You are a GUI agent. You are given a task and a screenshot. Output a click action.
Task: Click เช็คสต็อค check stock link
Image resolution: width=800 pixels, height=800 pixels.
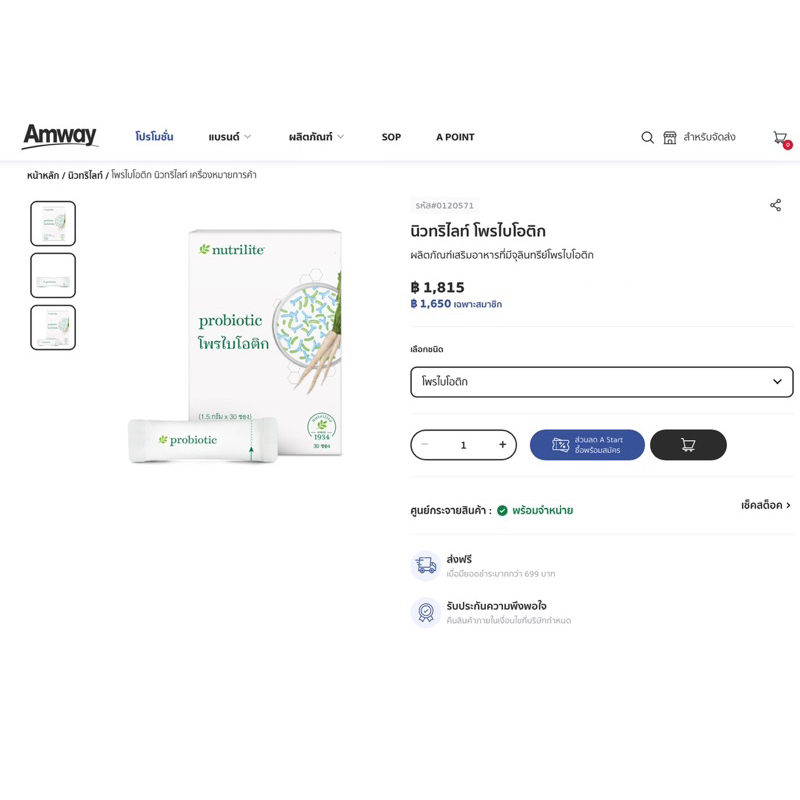click(x=766, y=505)
